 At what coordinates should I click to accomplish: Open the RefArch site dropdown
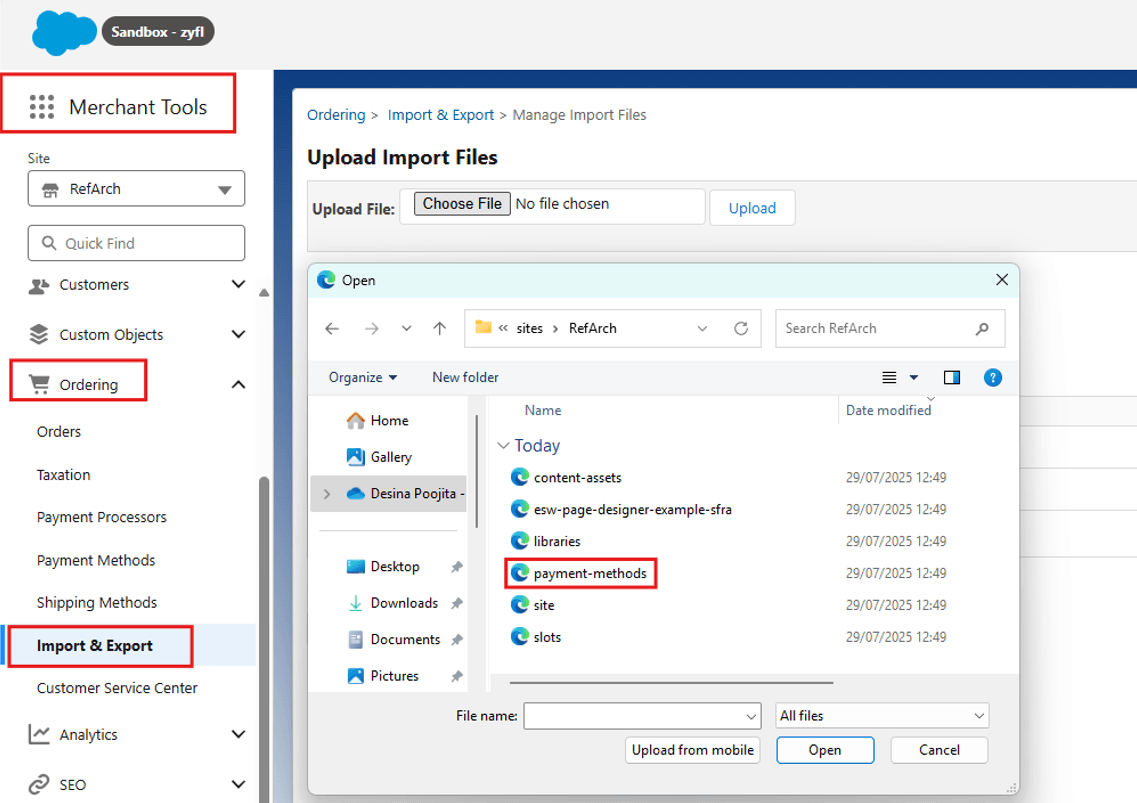[x=136, y=189]
